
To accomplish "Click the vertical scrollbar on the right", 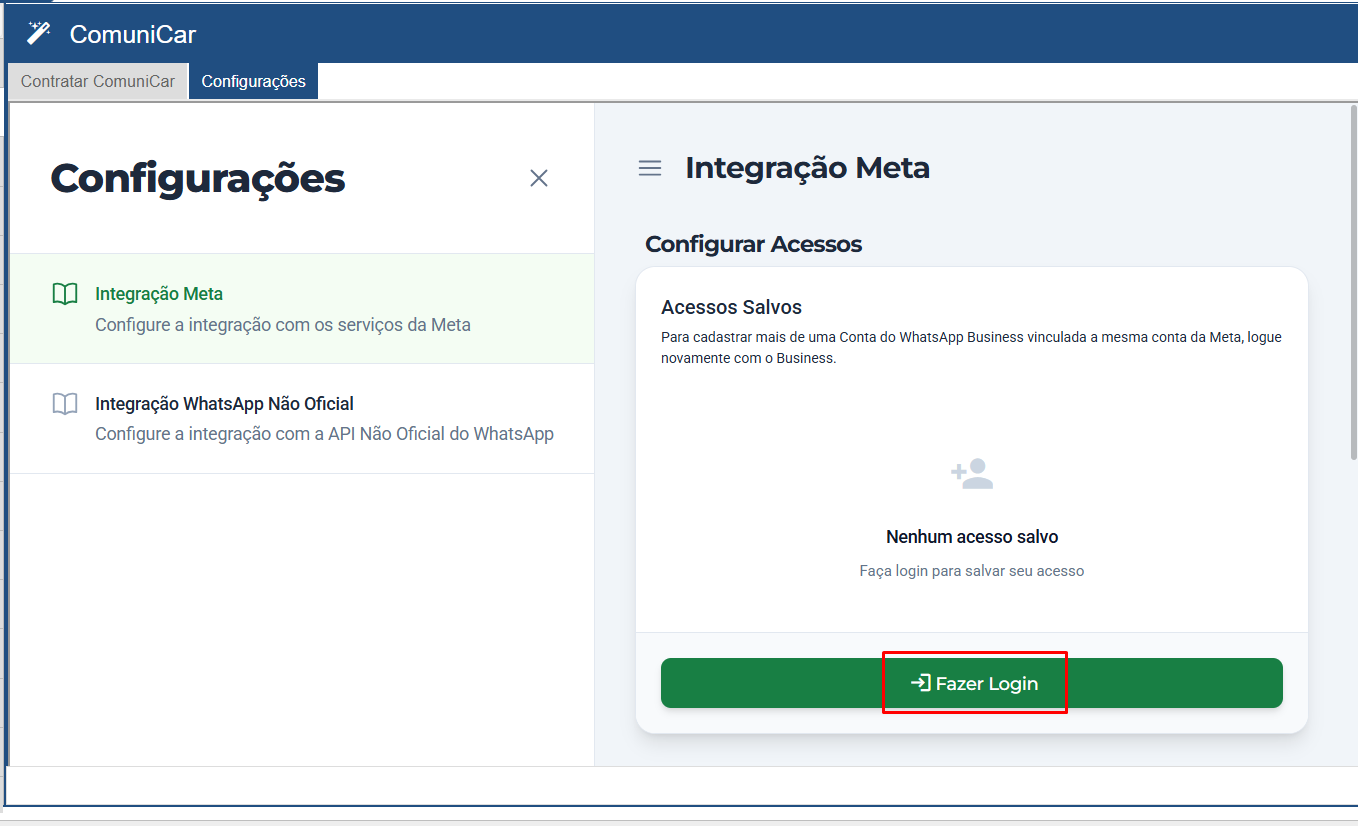I will pos(1354,282).
